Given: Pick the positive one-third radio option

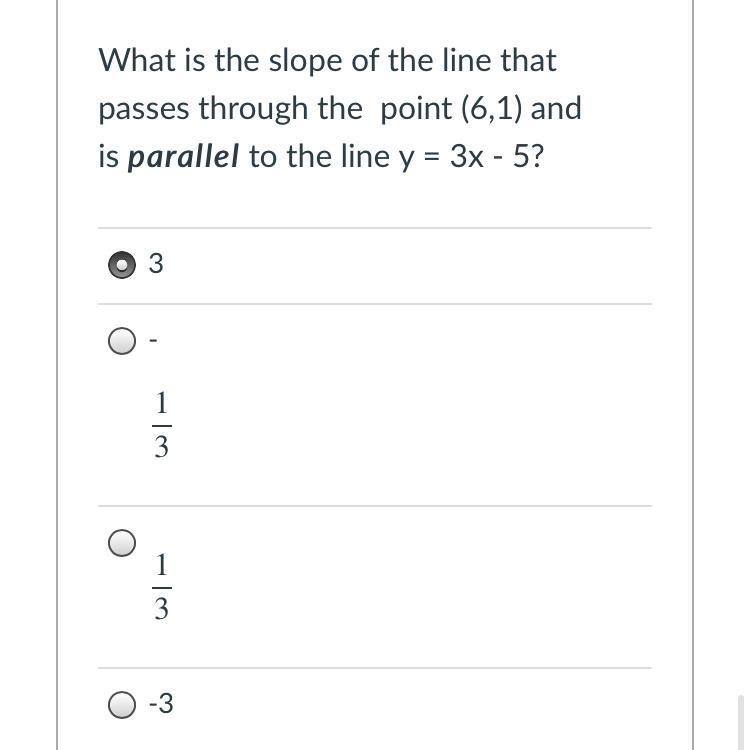Looking at the screenshot, I should [122, 543].
